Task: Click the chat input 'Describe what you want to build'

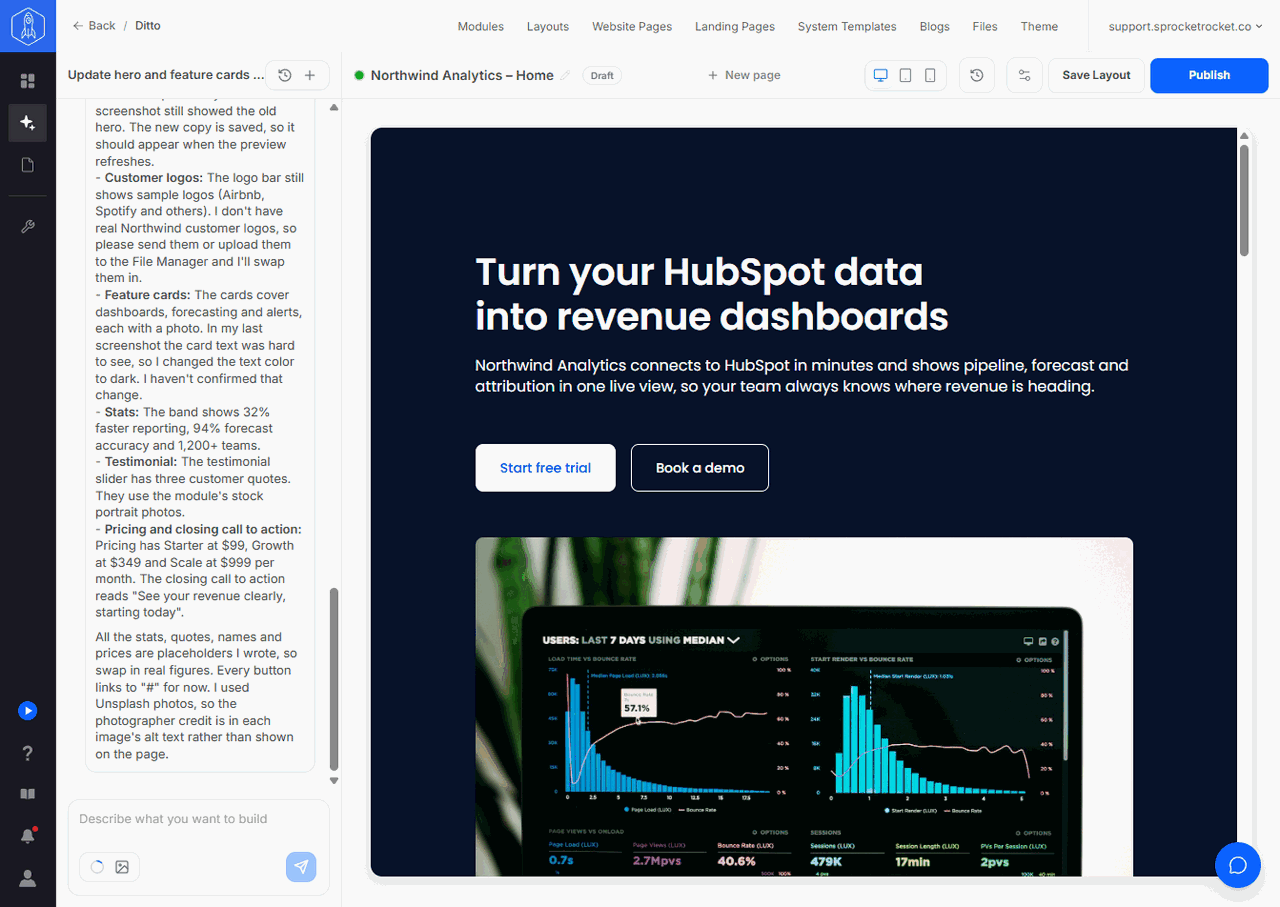Action: (x=198, y=819)
